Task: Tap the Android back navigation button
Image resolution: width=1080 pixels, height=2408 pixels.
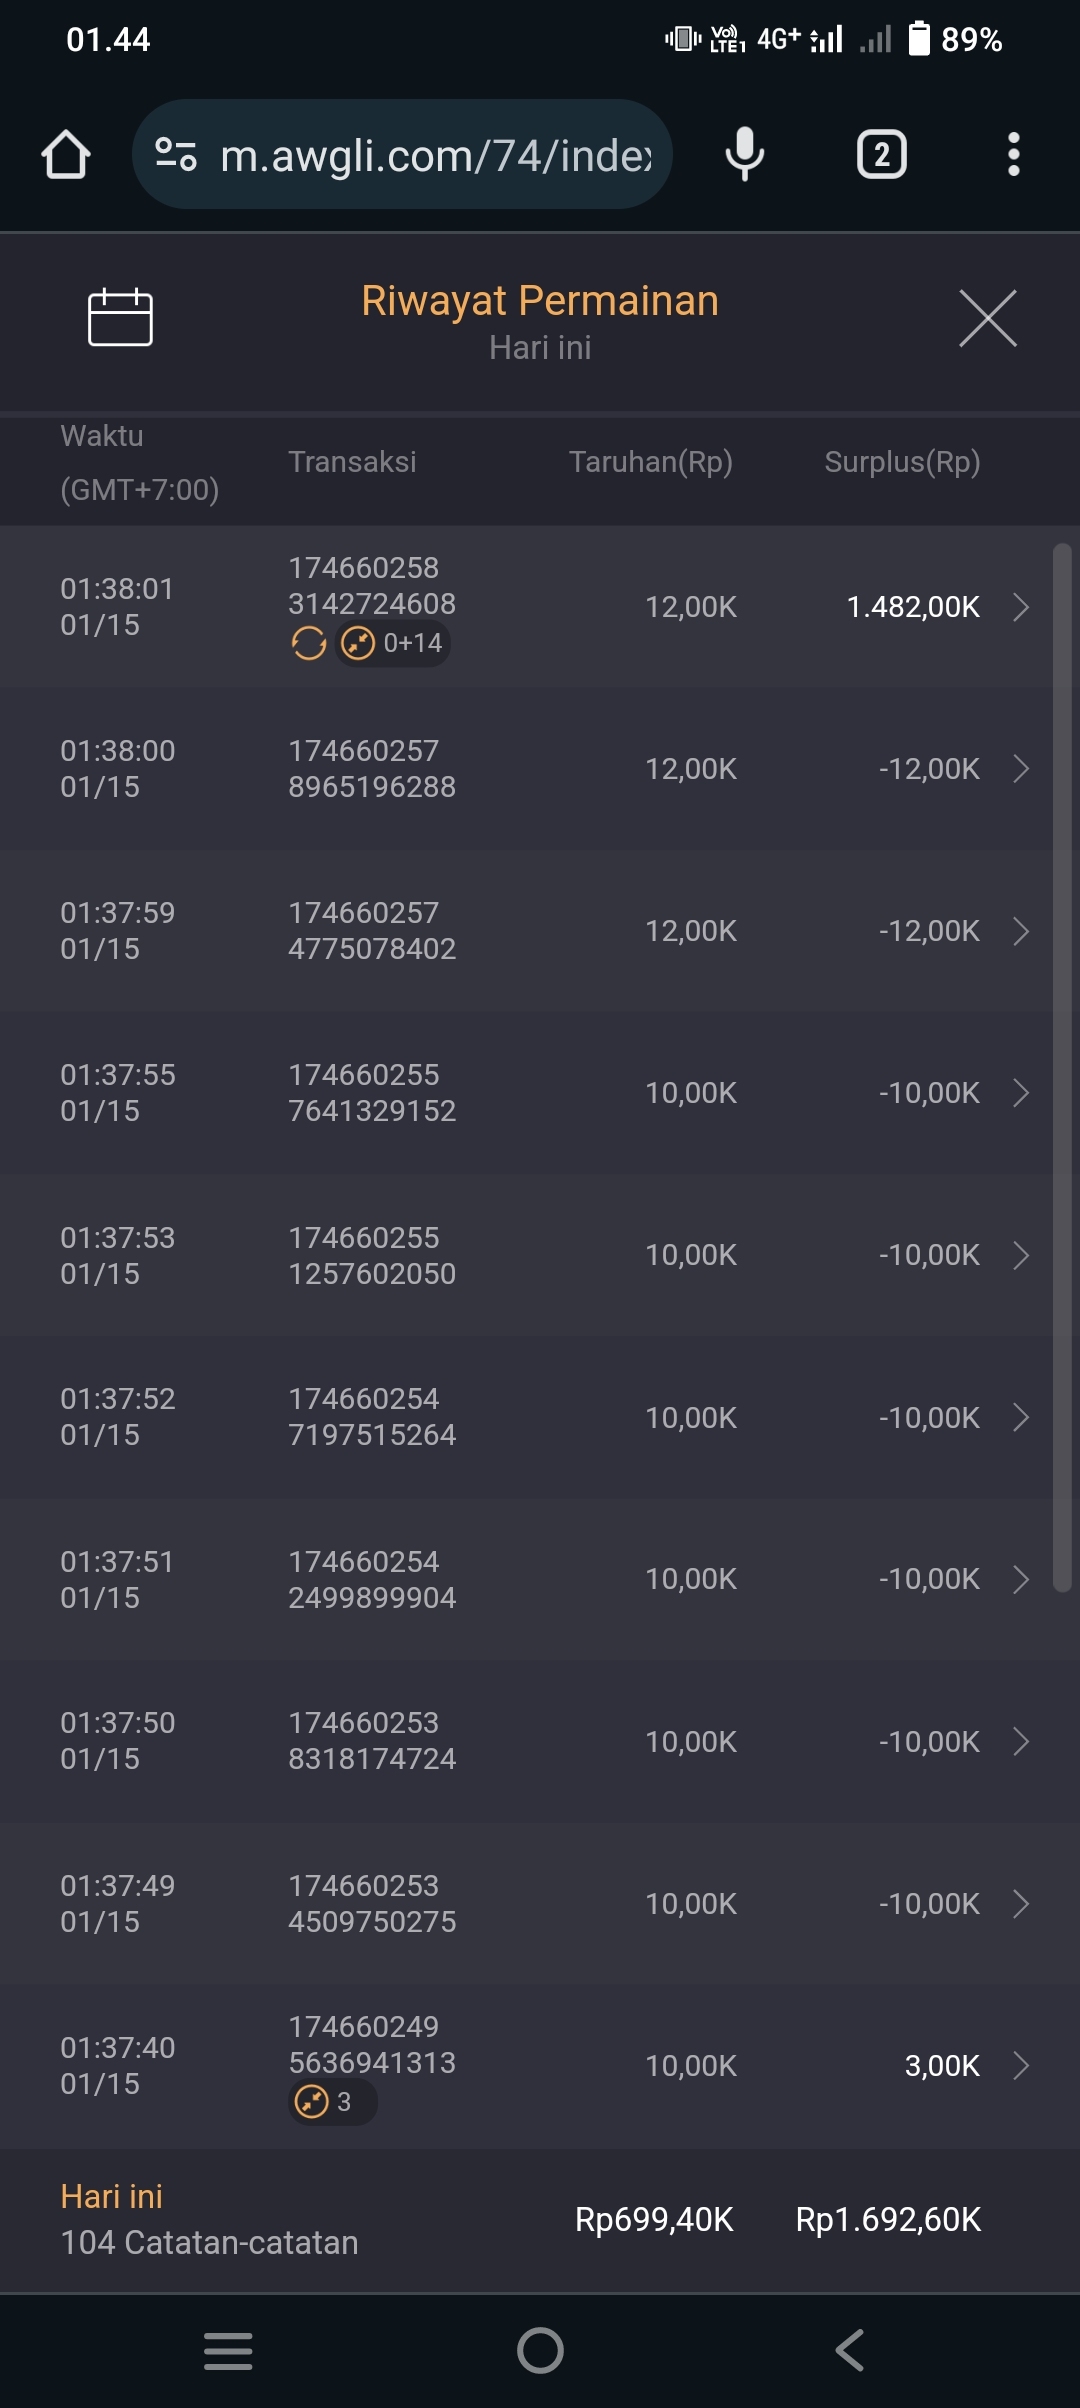Action: point(850,2350)
